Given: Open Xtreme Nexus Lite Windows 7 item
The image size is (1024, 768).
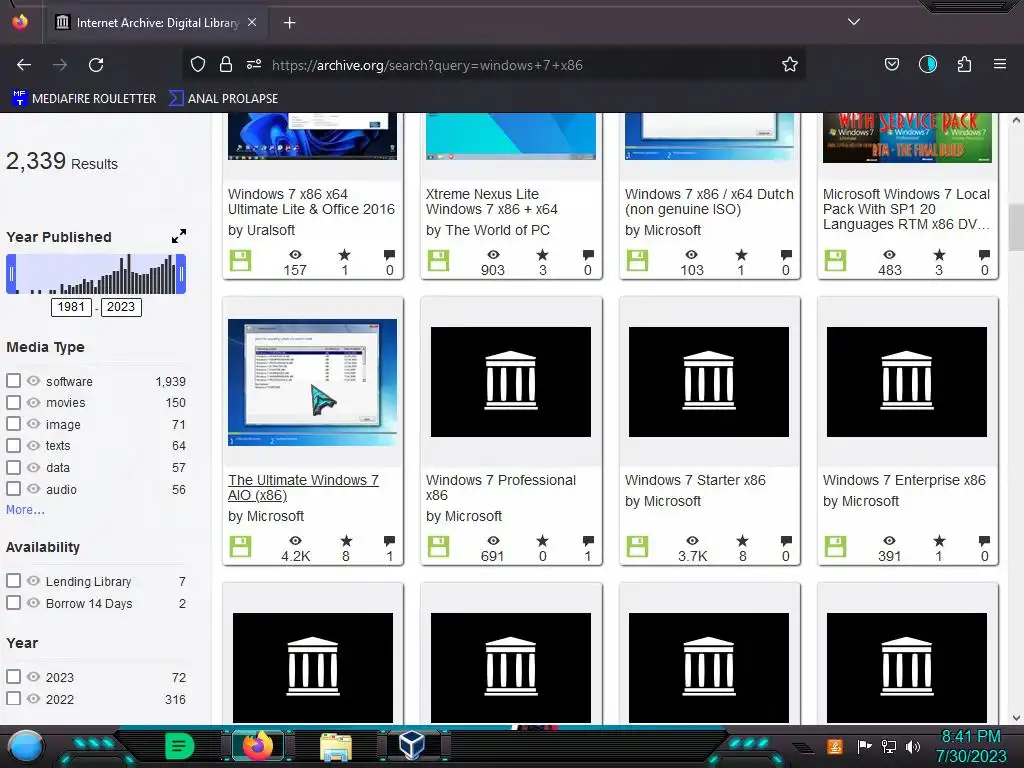Looking at the screenshot, I should tap(492, 202).
